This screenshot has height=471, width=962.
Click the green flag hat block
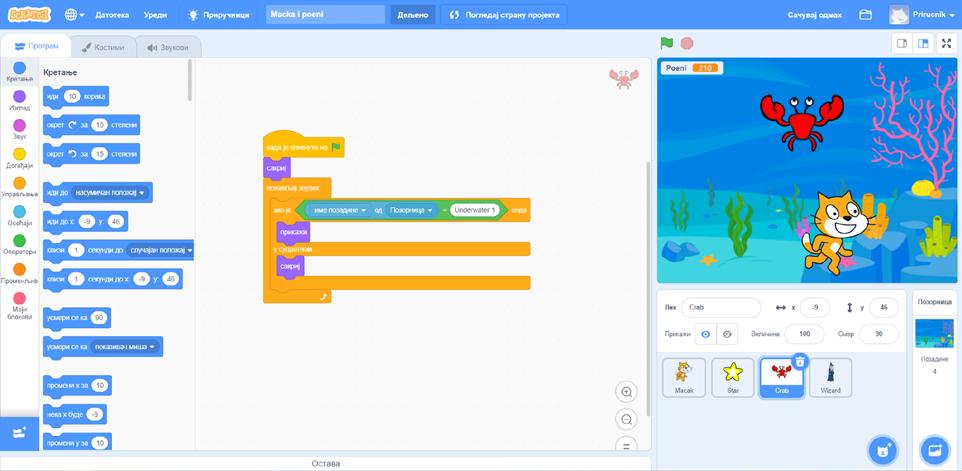(304, 146)
